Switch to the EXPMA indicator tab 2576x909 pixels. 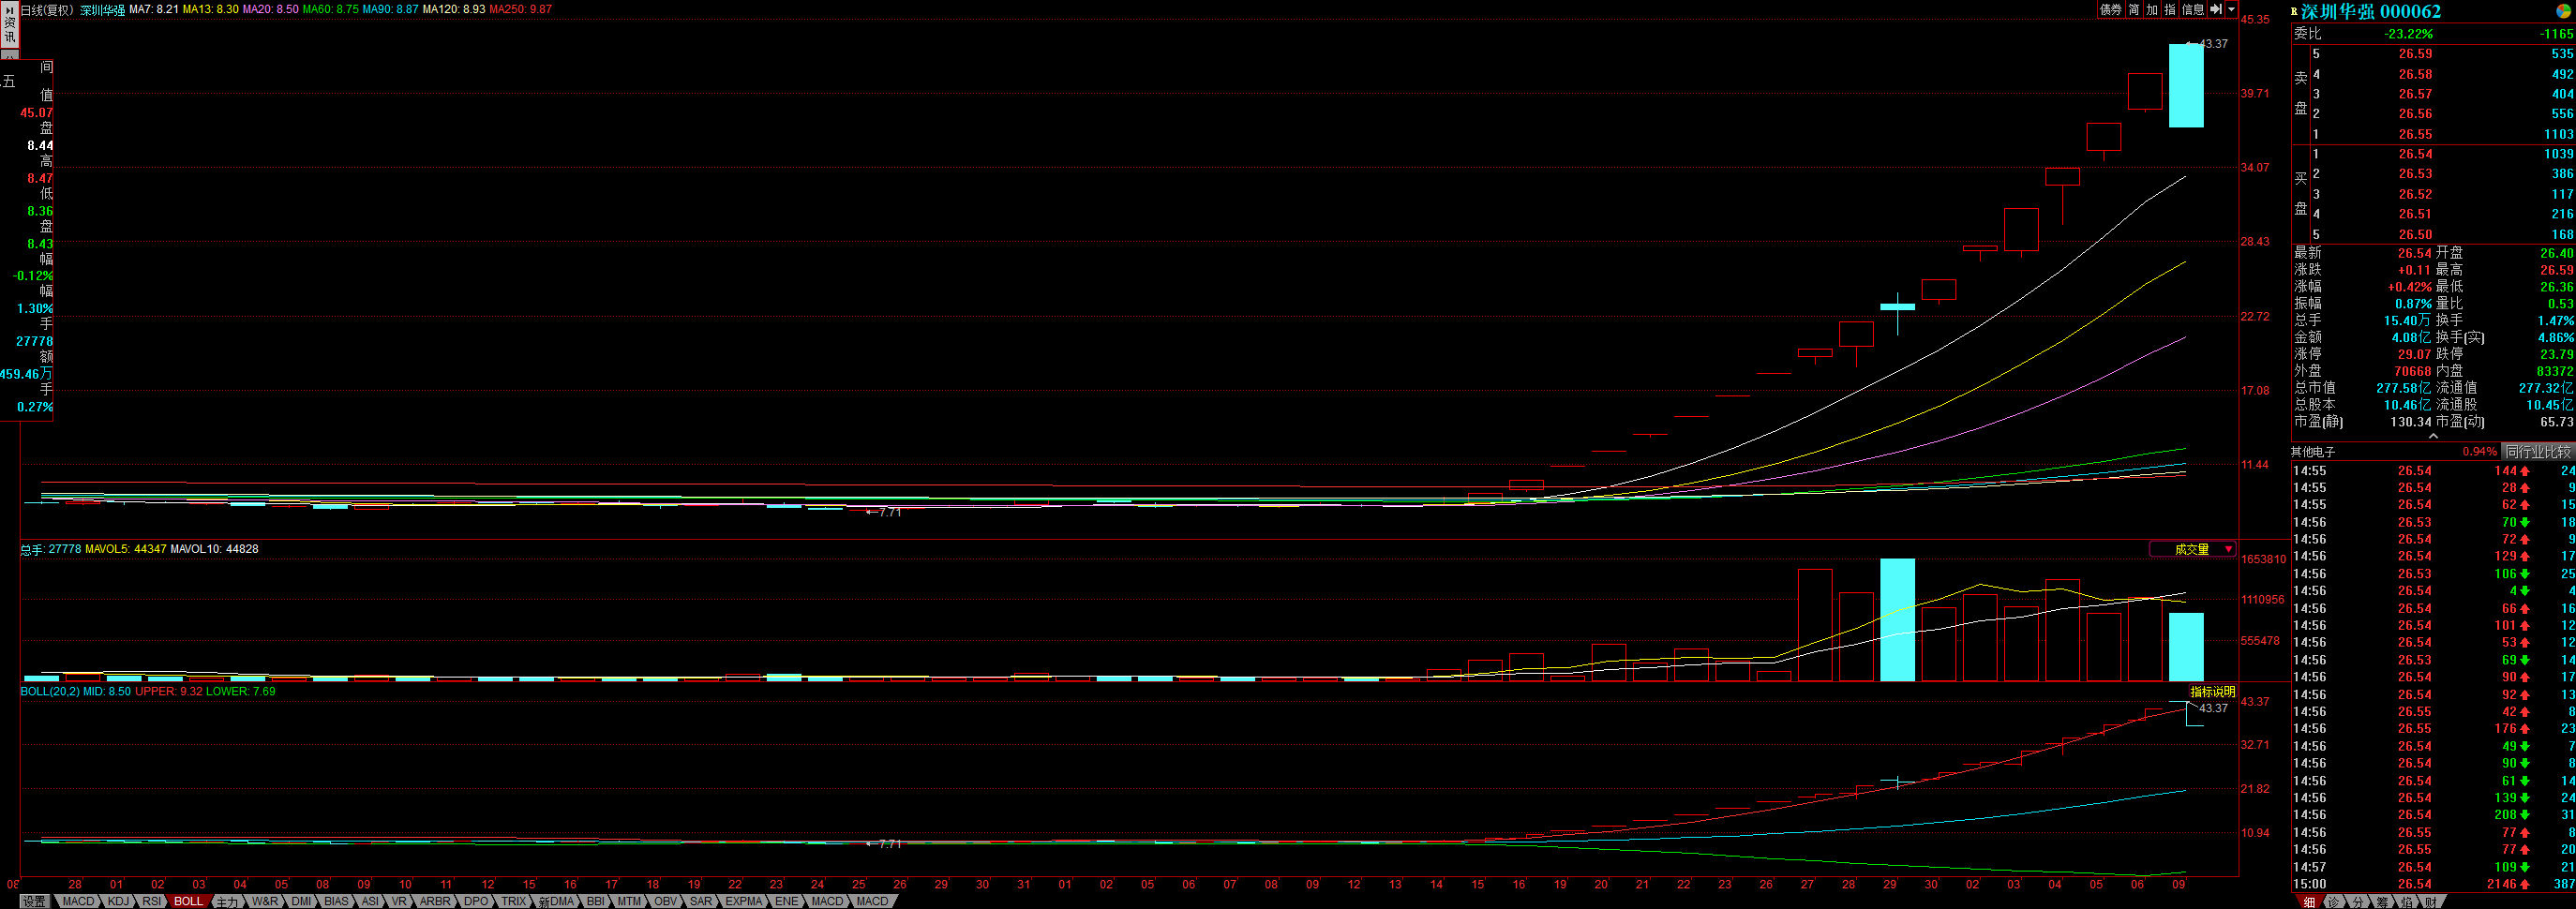pos(744,901)
